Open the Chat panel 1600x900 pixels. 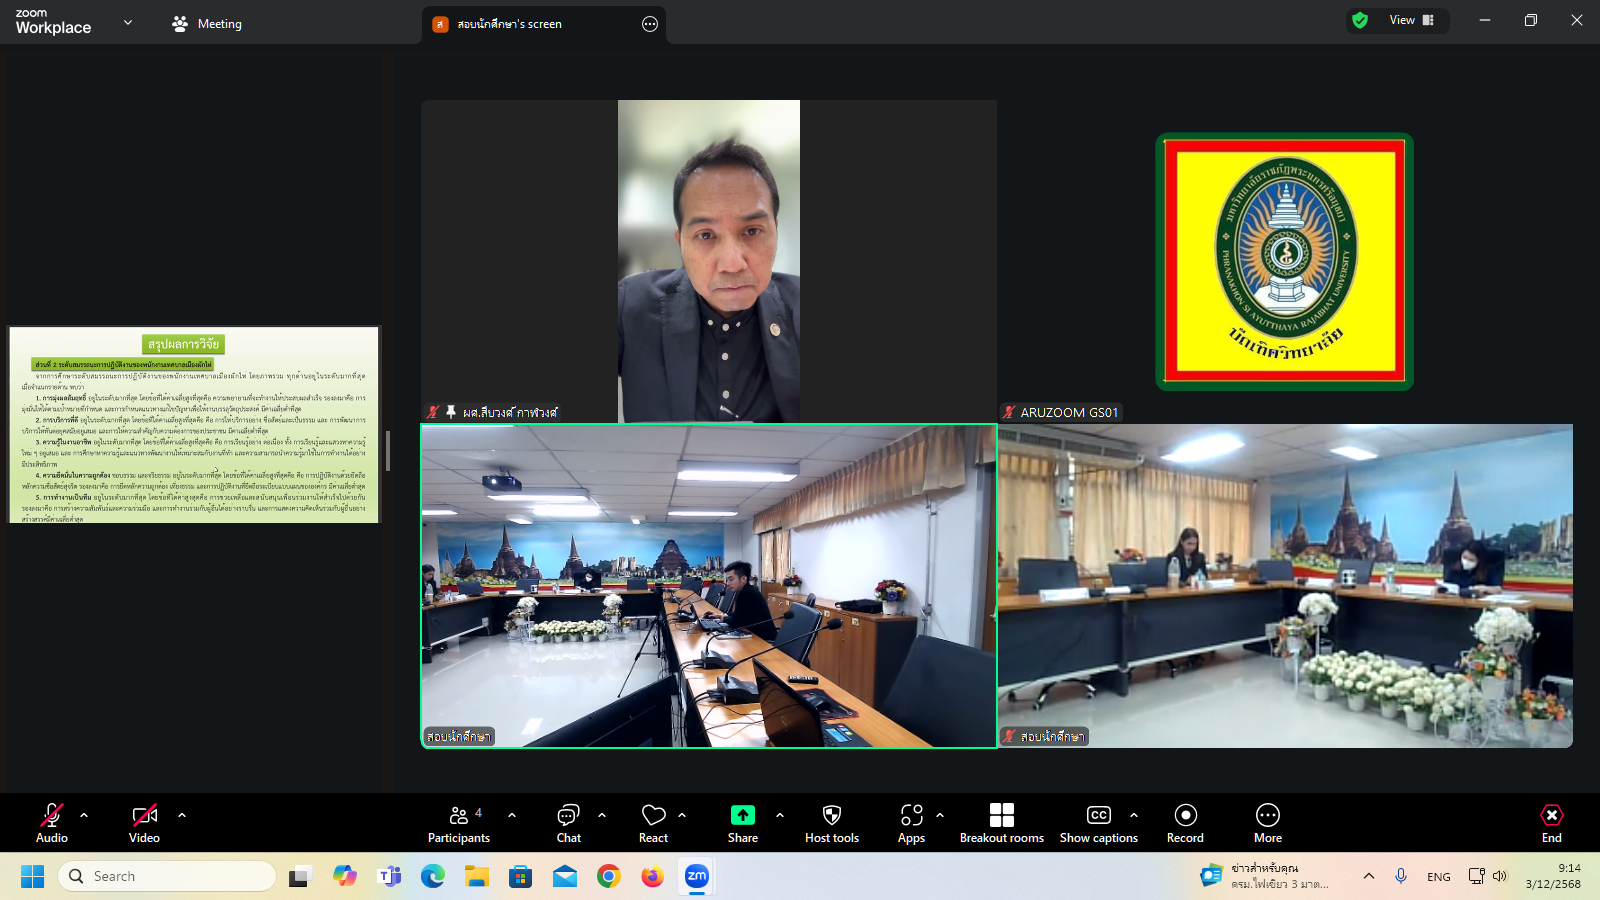568,823
